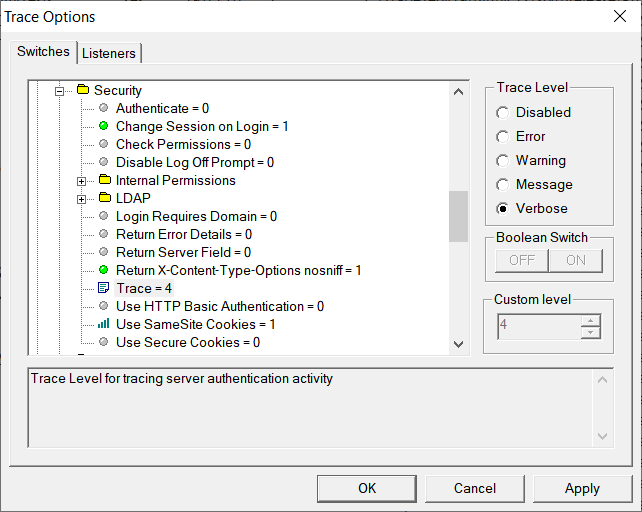Click the gray dot beside Disable Log Off Prompt

click(104, 162)
